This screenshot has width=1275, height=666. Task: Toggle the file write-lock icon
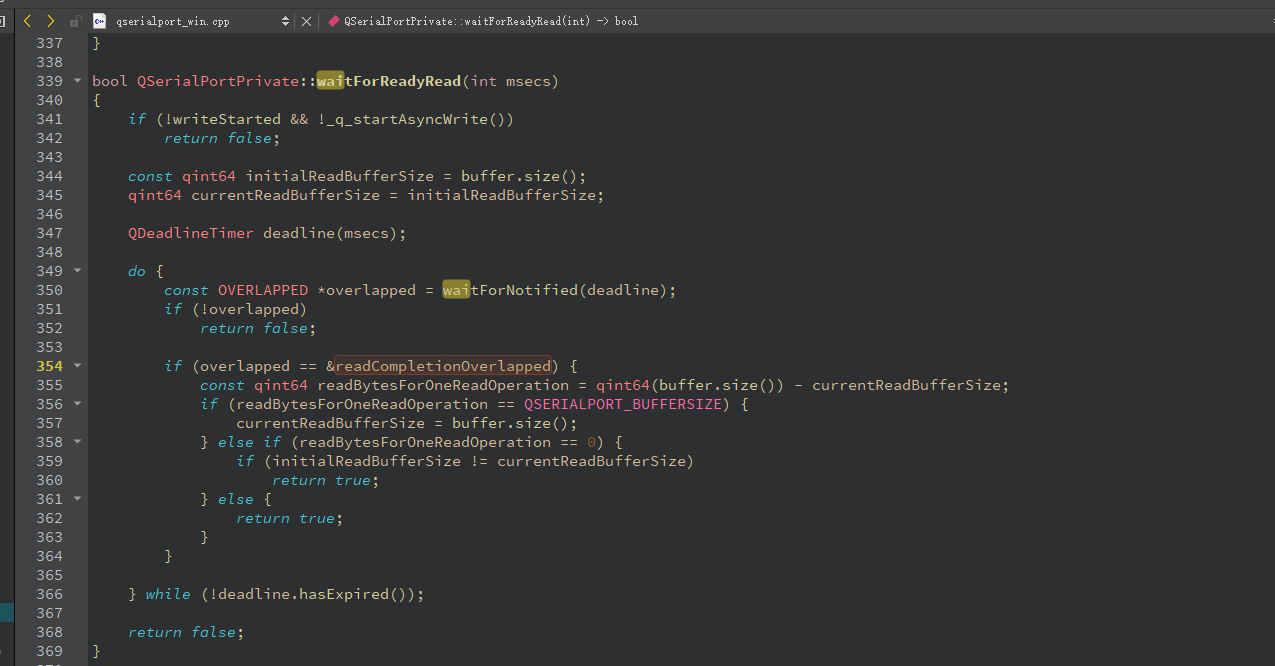[x=76, y=21]
